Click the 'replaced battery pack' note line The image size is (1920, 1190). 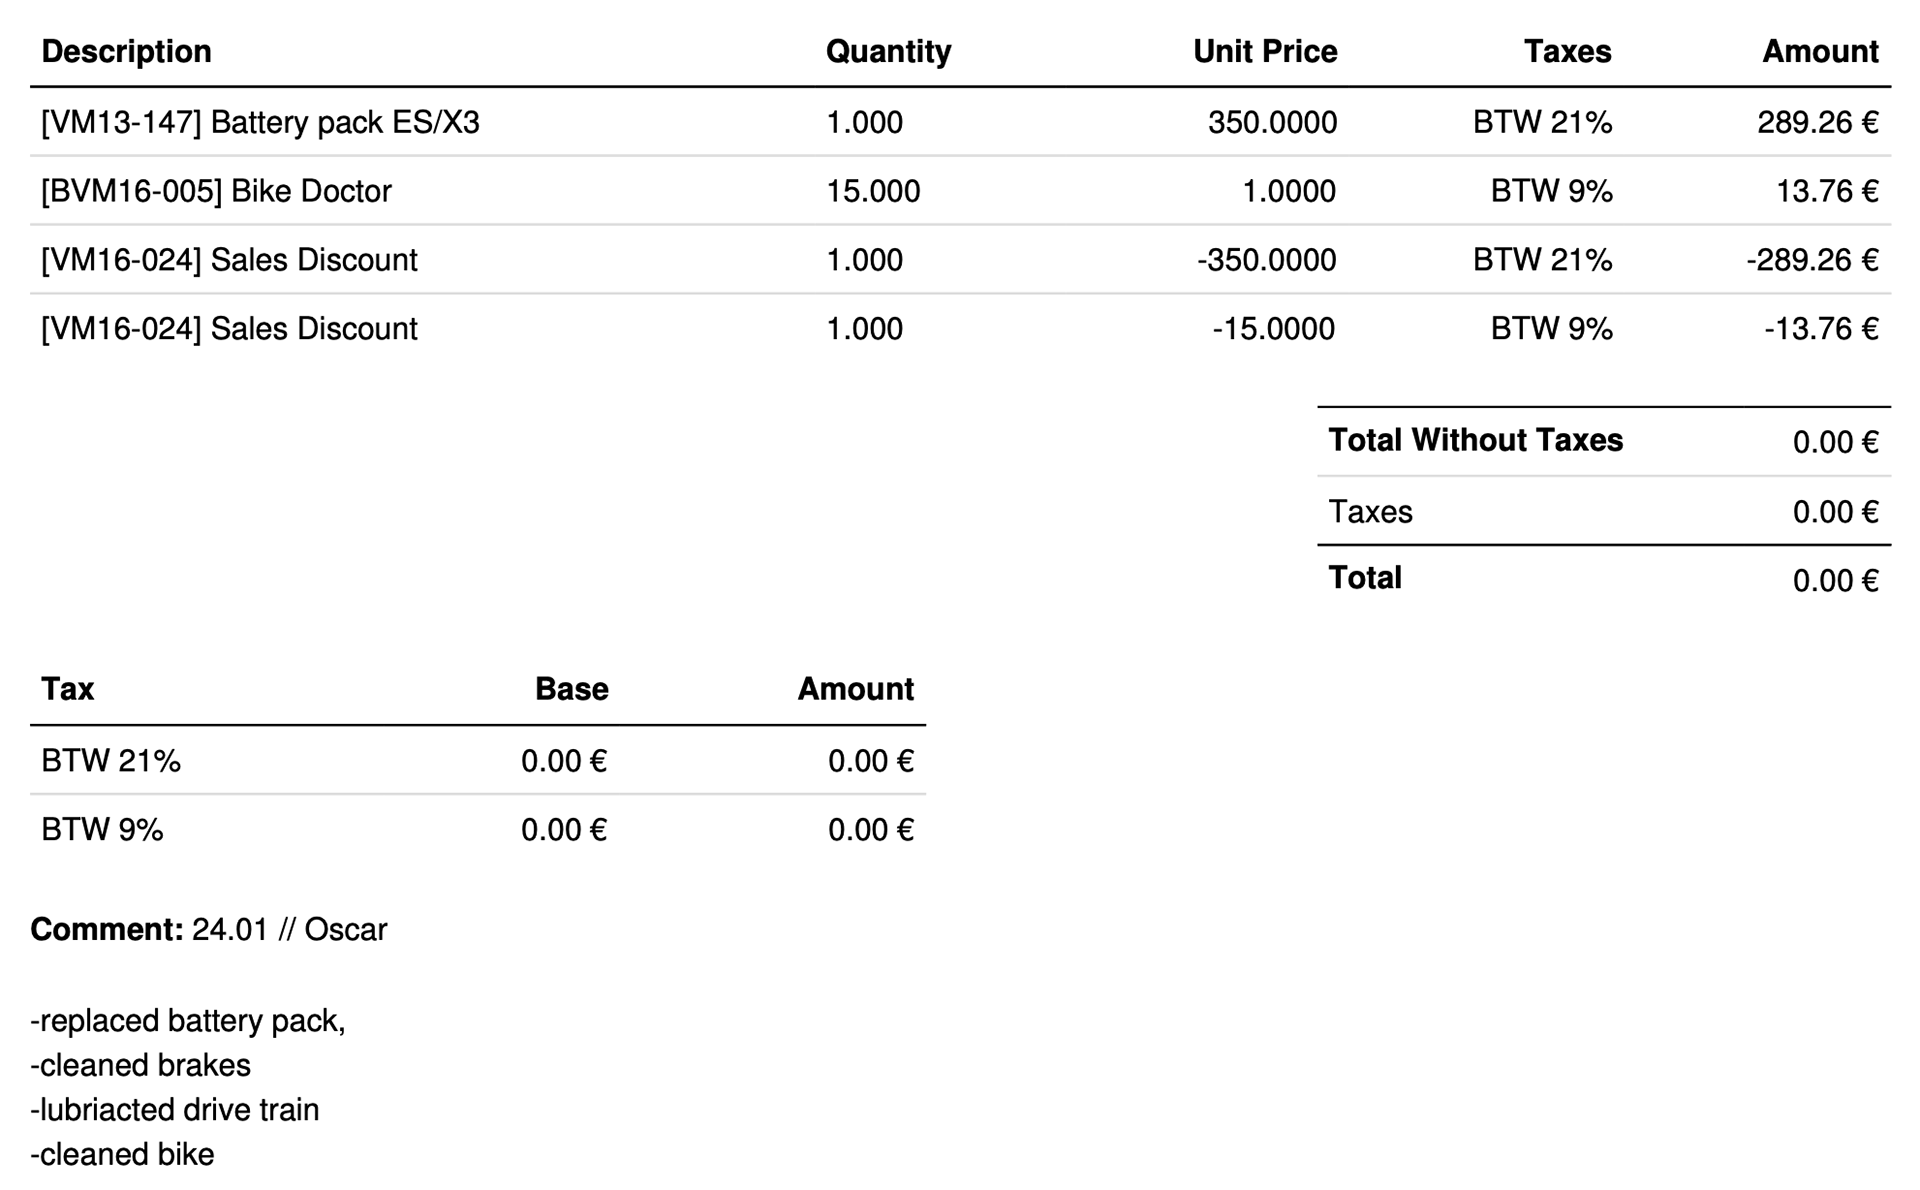click(188, 1021)
